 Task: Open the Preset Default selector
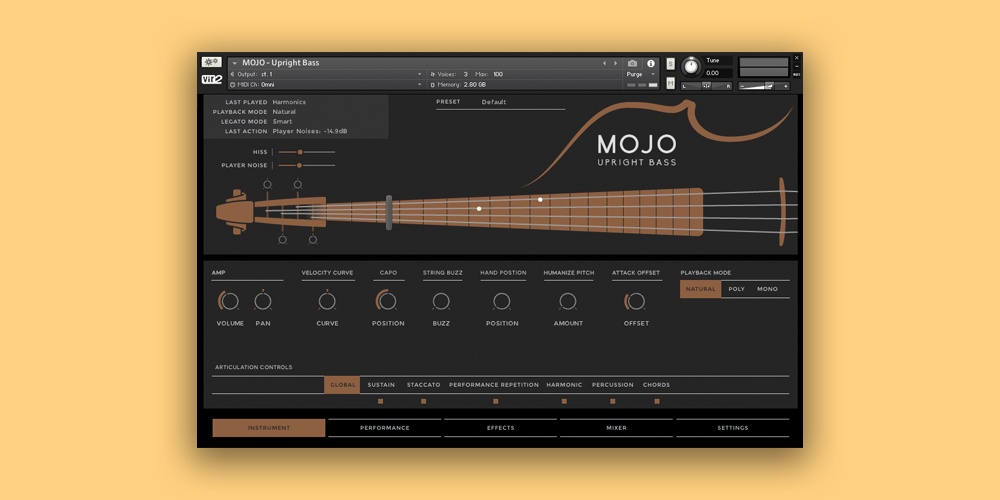point(520,102)
